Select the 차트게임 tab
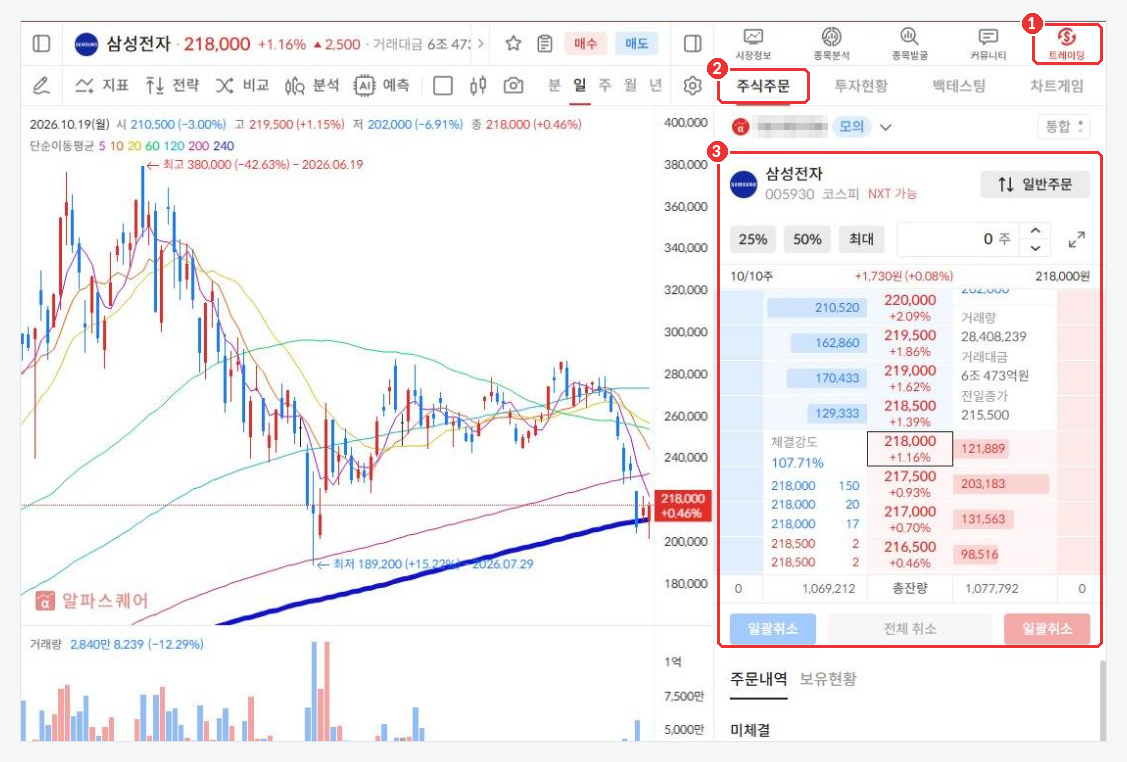The height and width of the screenshot is (762, 1127). [1057, 86]
